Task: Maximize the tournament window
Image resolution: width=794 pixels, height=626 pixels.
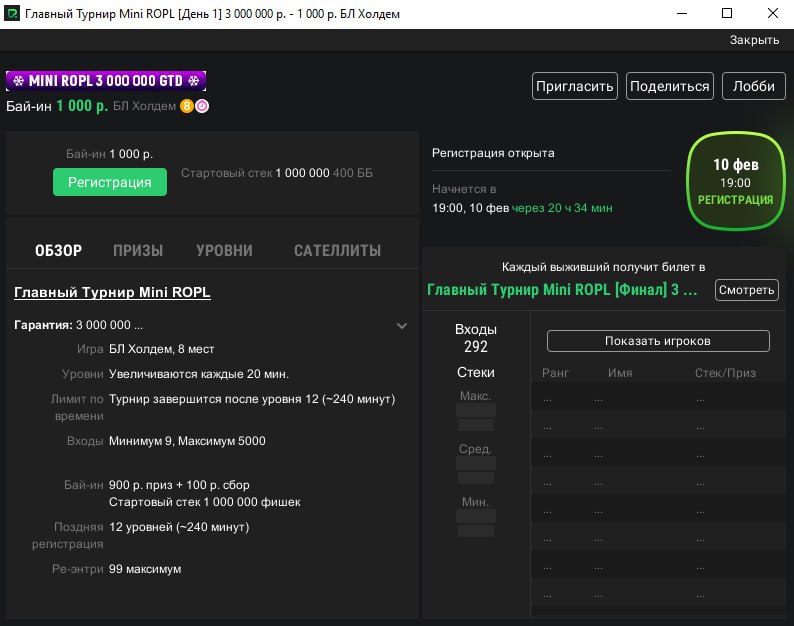Action: click(727, 14)
